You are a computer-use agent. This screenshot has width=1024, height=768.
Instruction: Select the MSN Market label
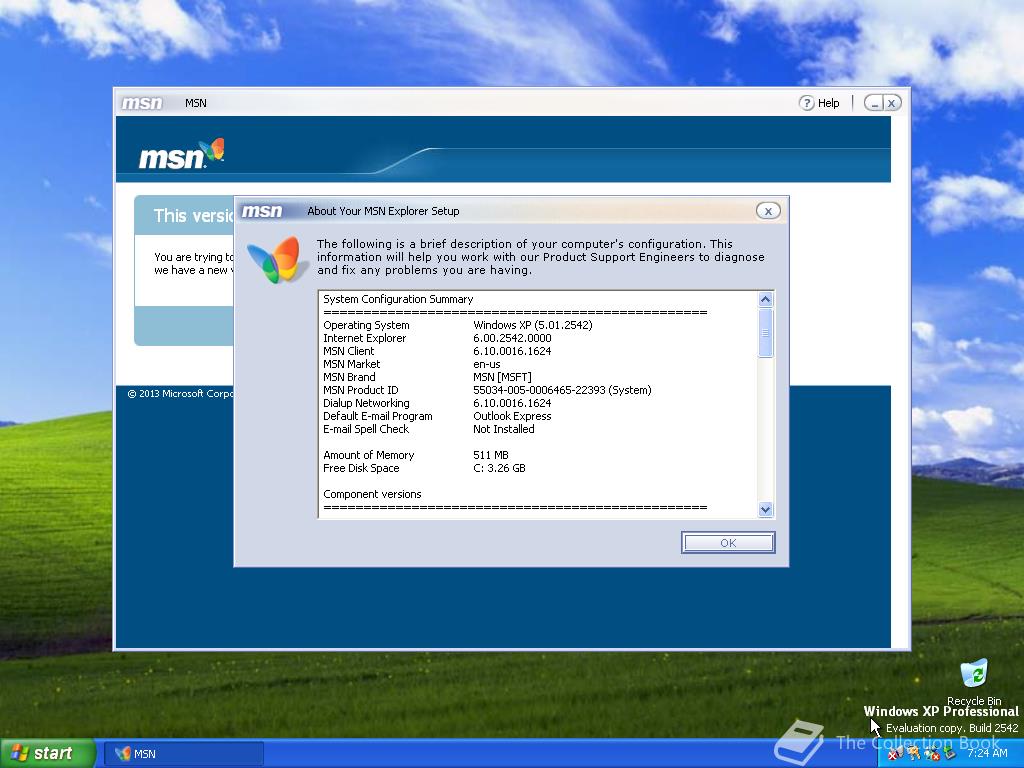pyautogui.click(x=351, y=364)
